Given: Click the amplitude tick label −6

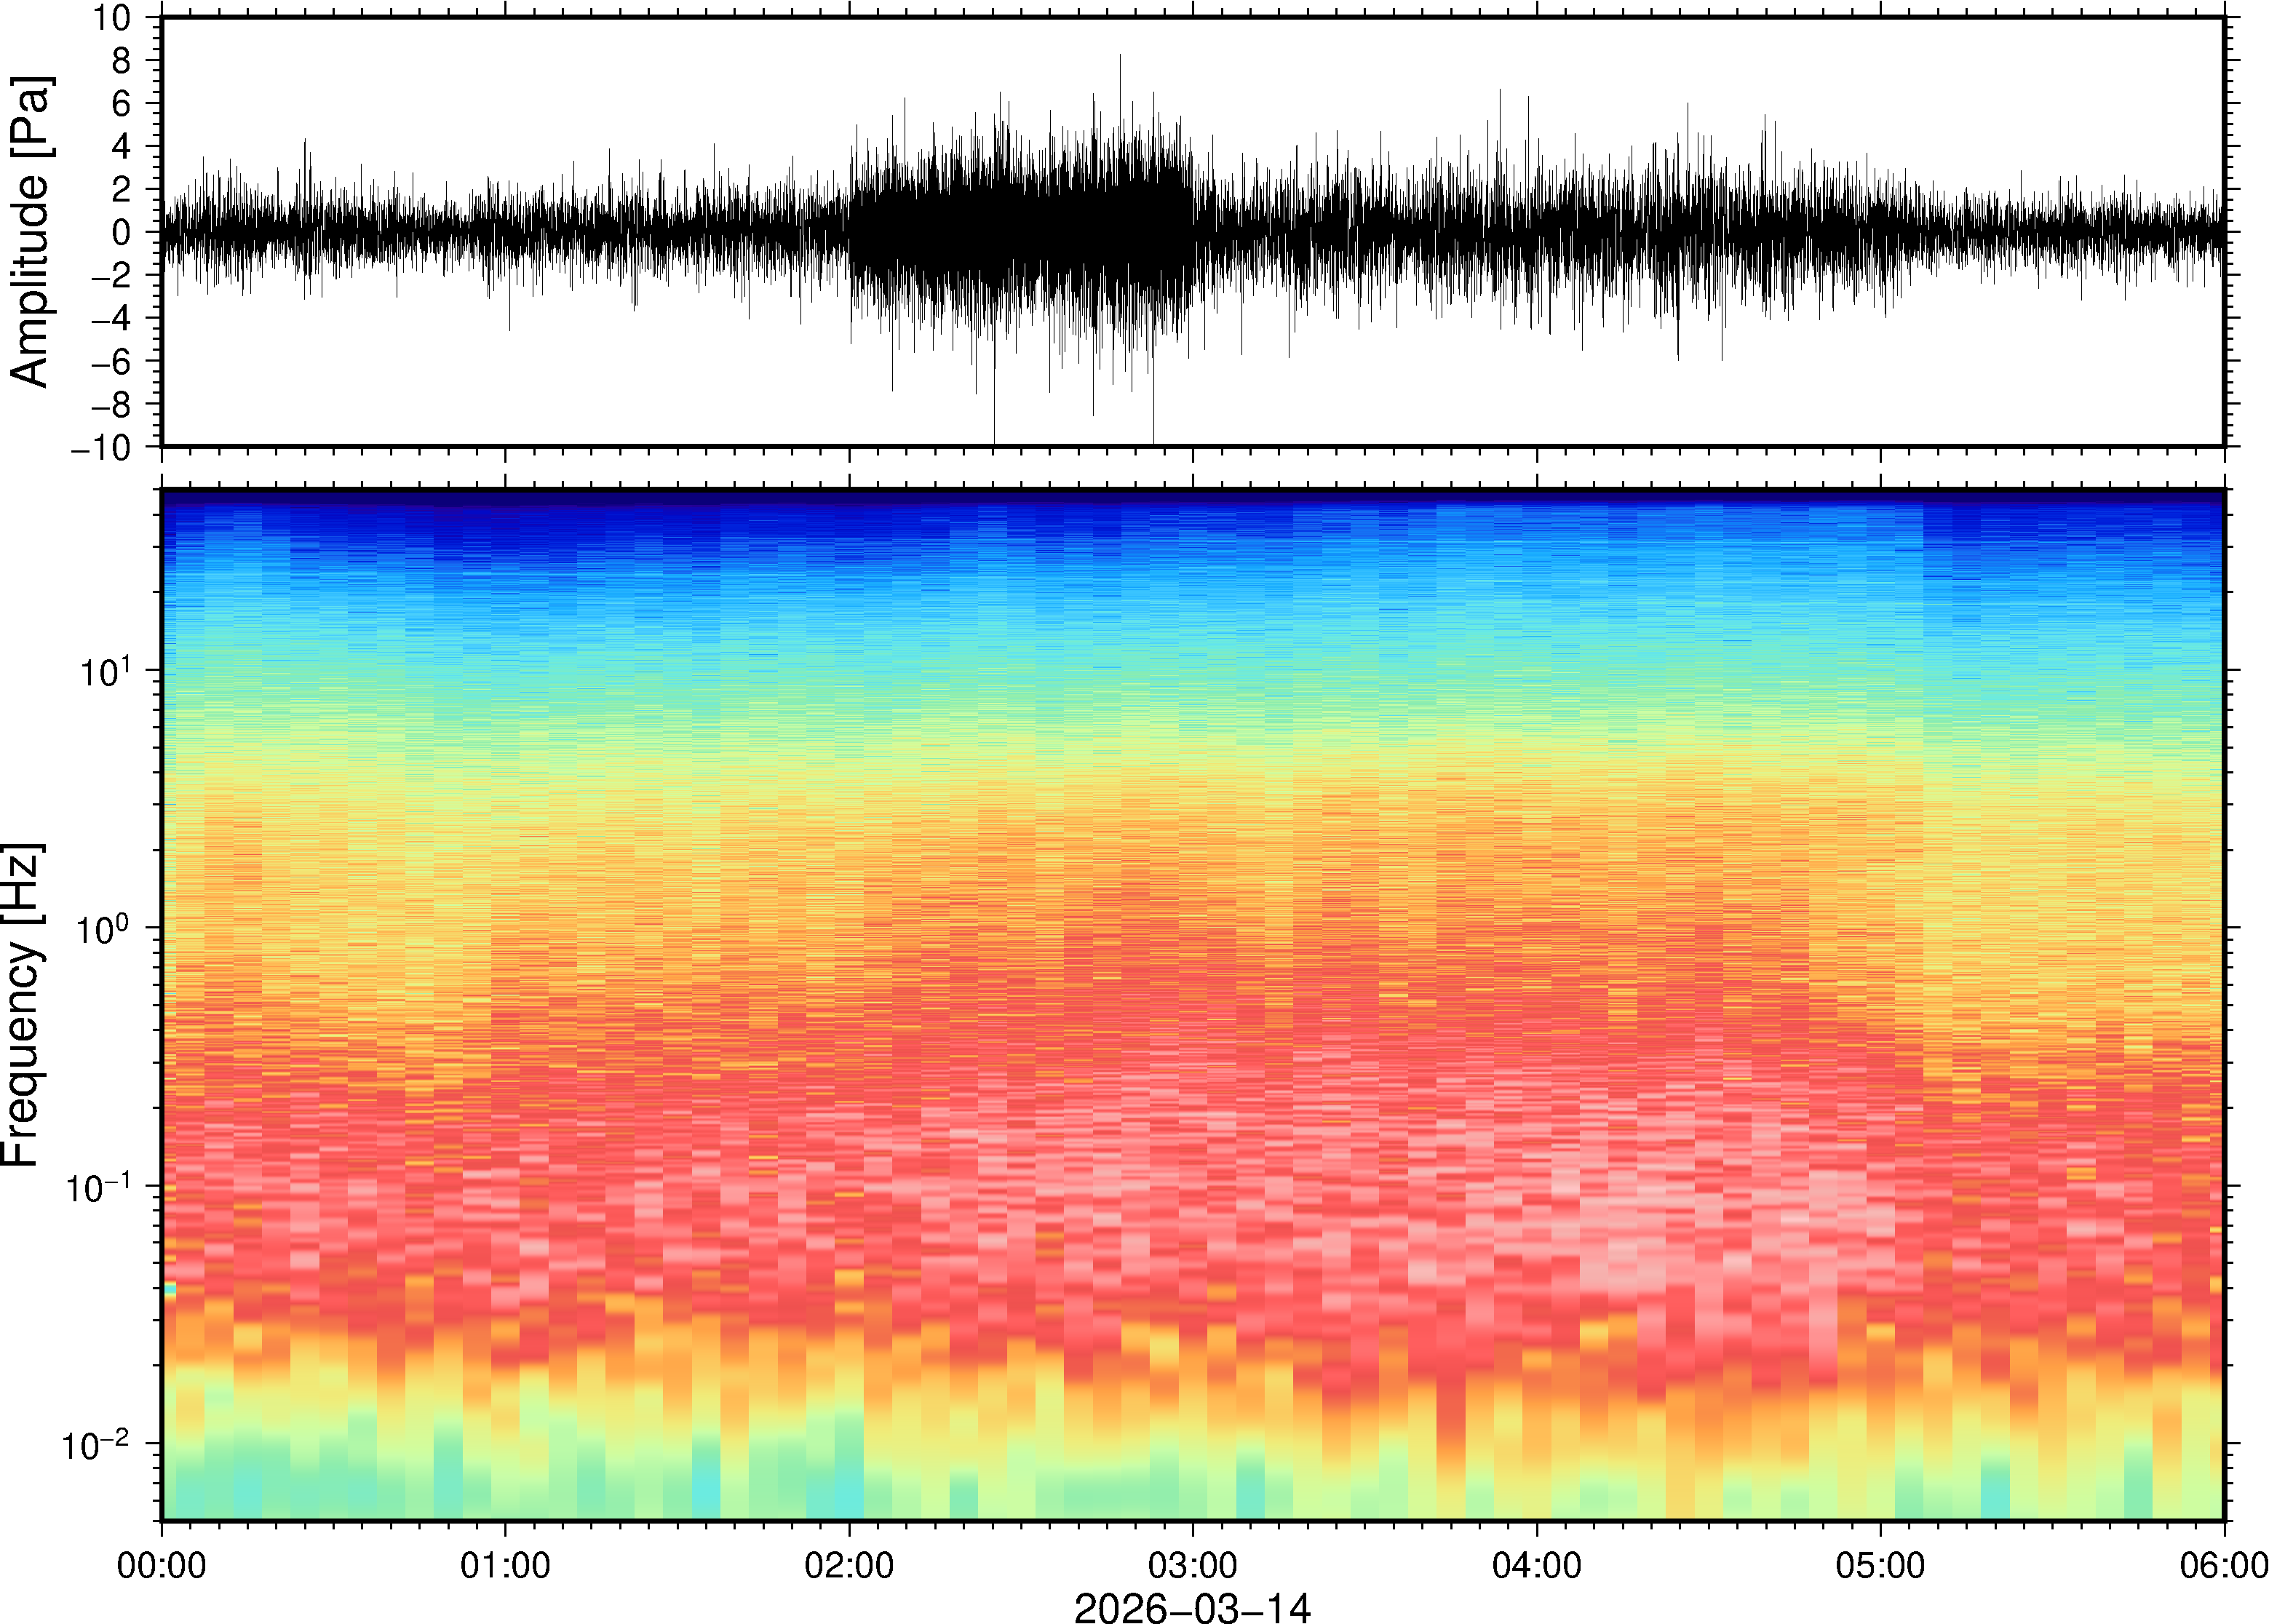Looking at the screenshot, I should click(110, 362).
